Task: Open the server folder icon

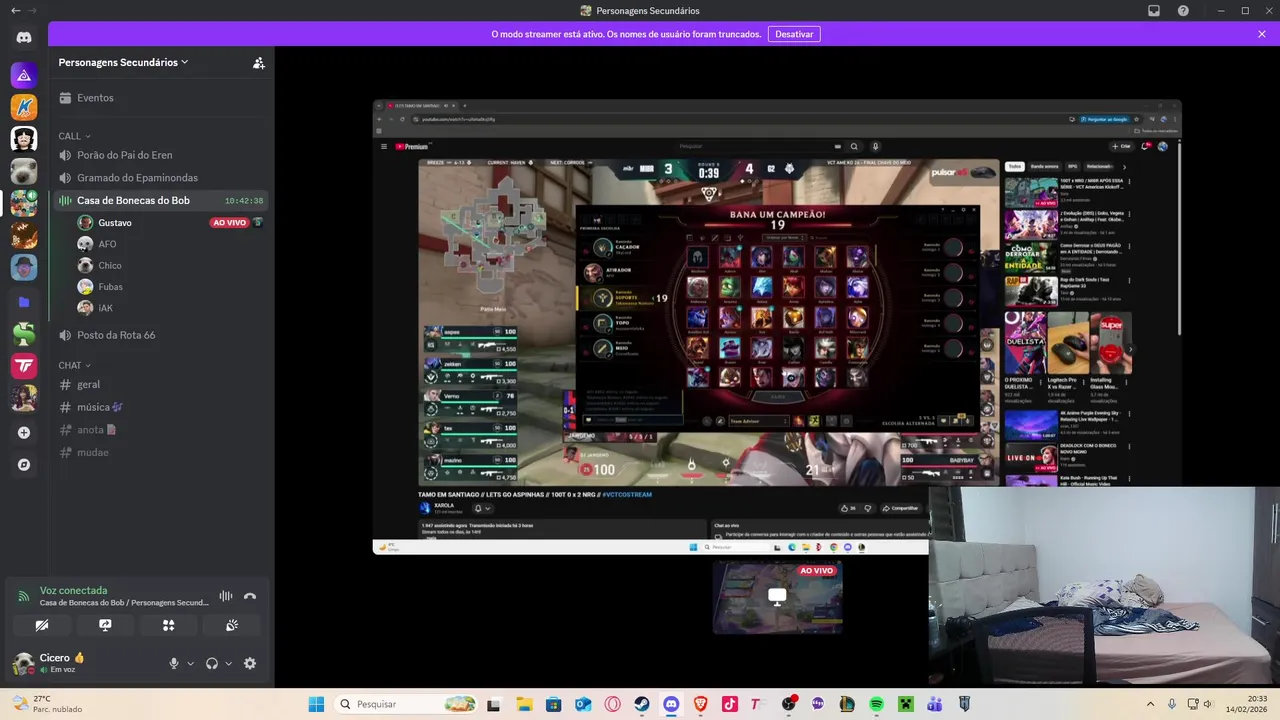Action: [24, 302]
